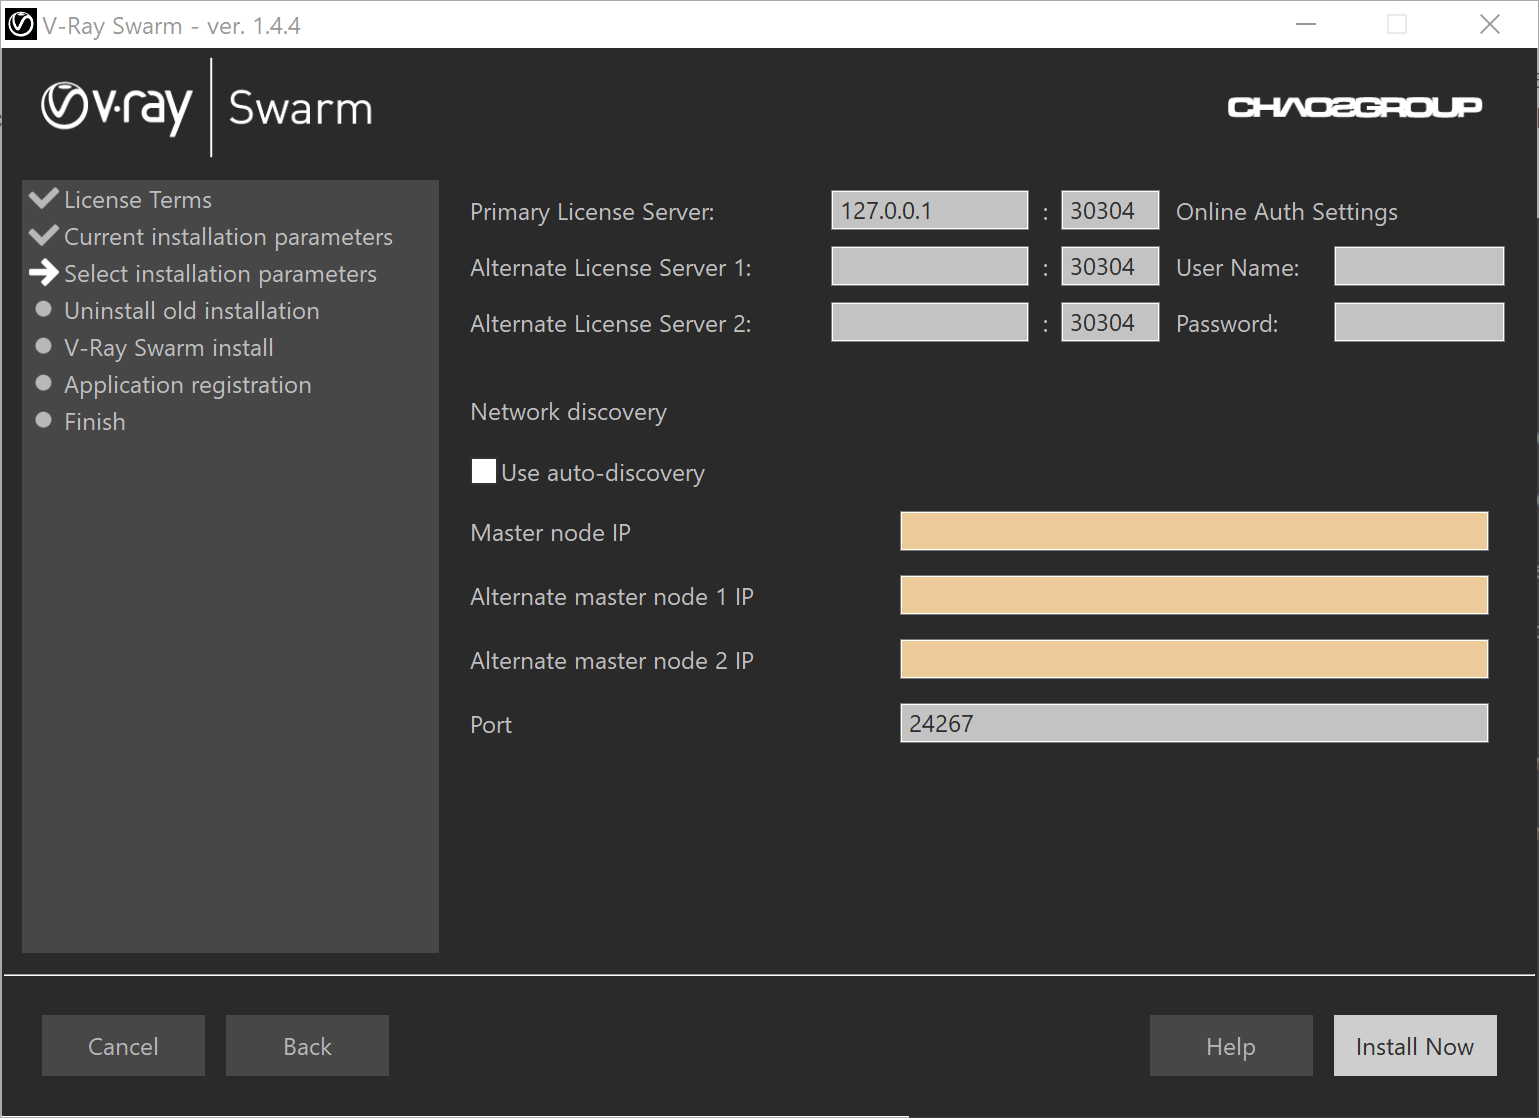1539x1118 pixels.
Task: Click the Cancel button
Action: (123, 1045)
